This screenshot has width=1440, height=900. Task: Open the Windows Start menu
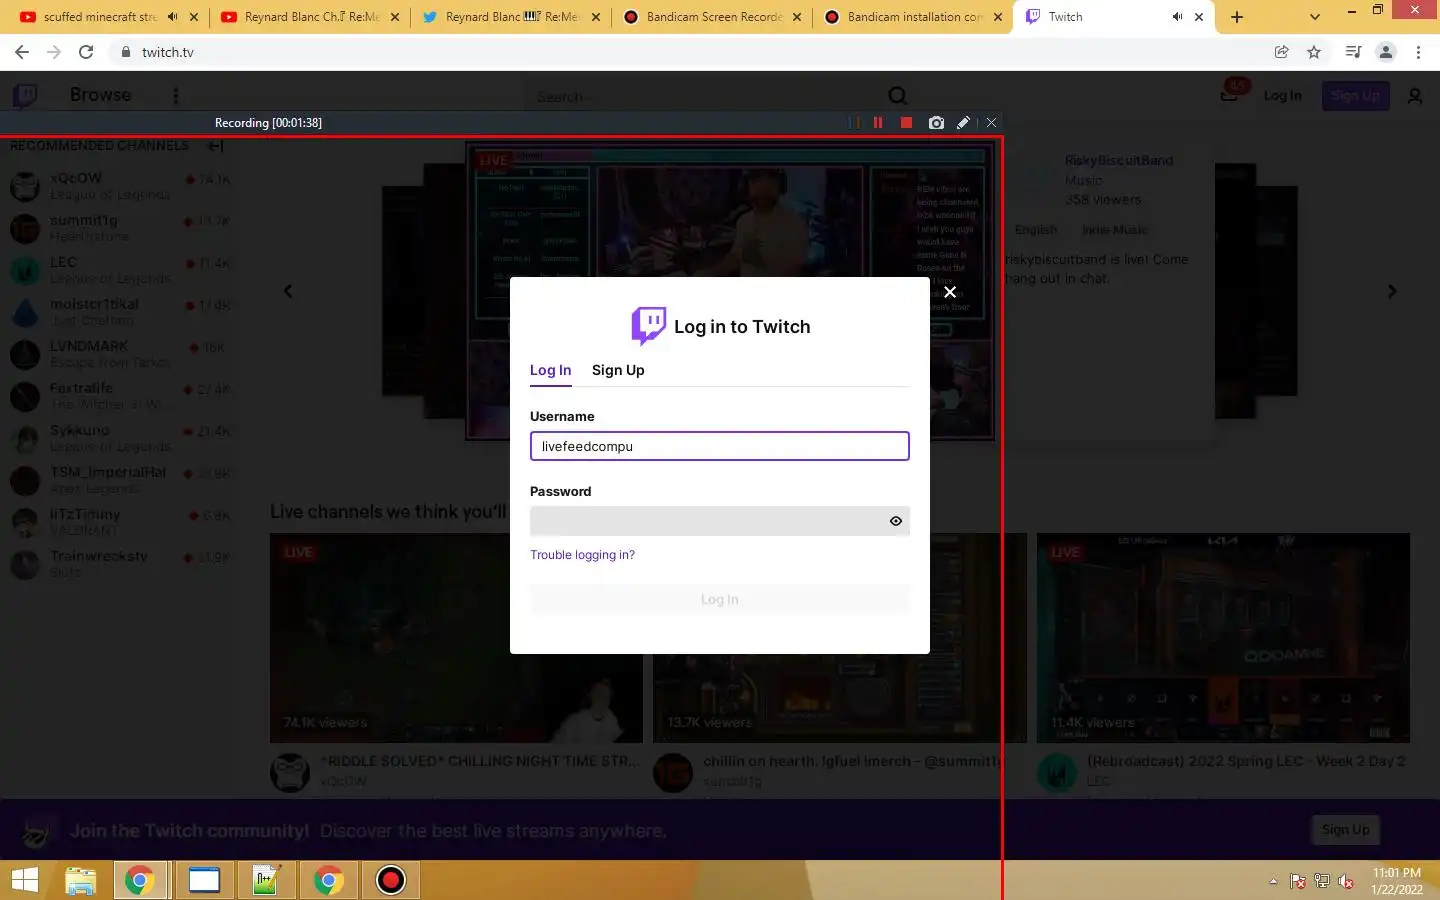(x=24, y=880)
